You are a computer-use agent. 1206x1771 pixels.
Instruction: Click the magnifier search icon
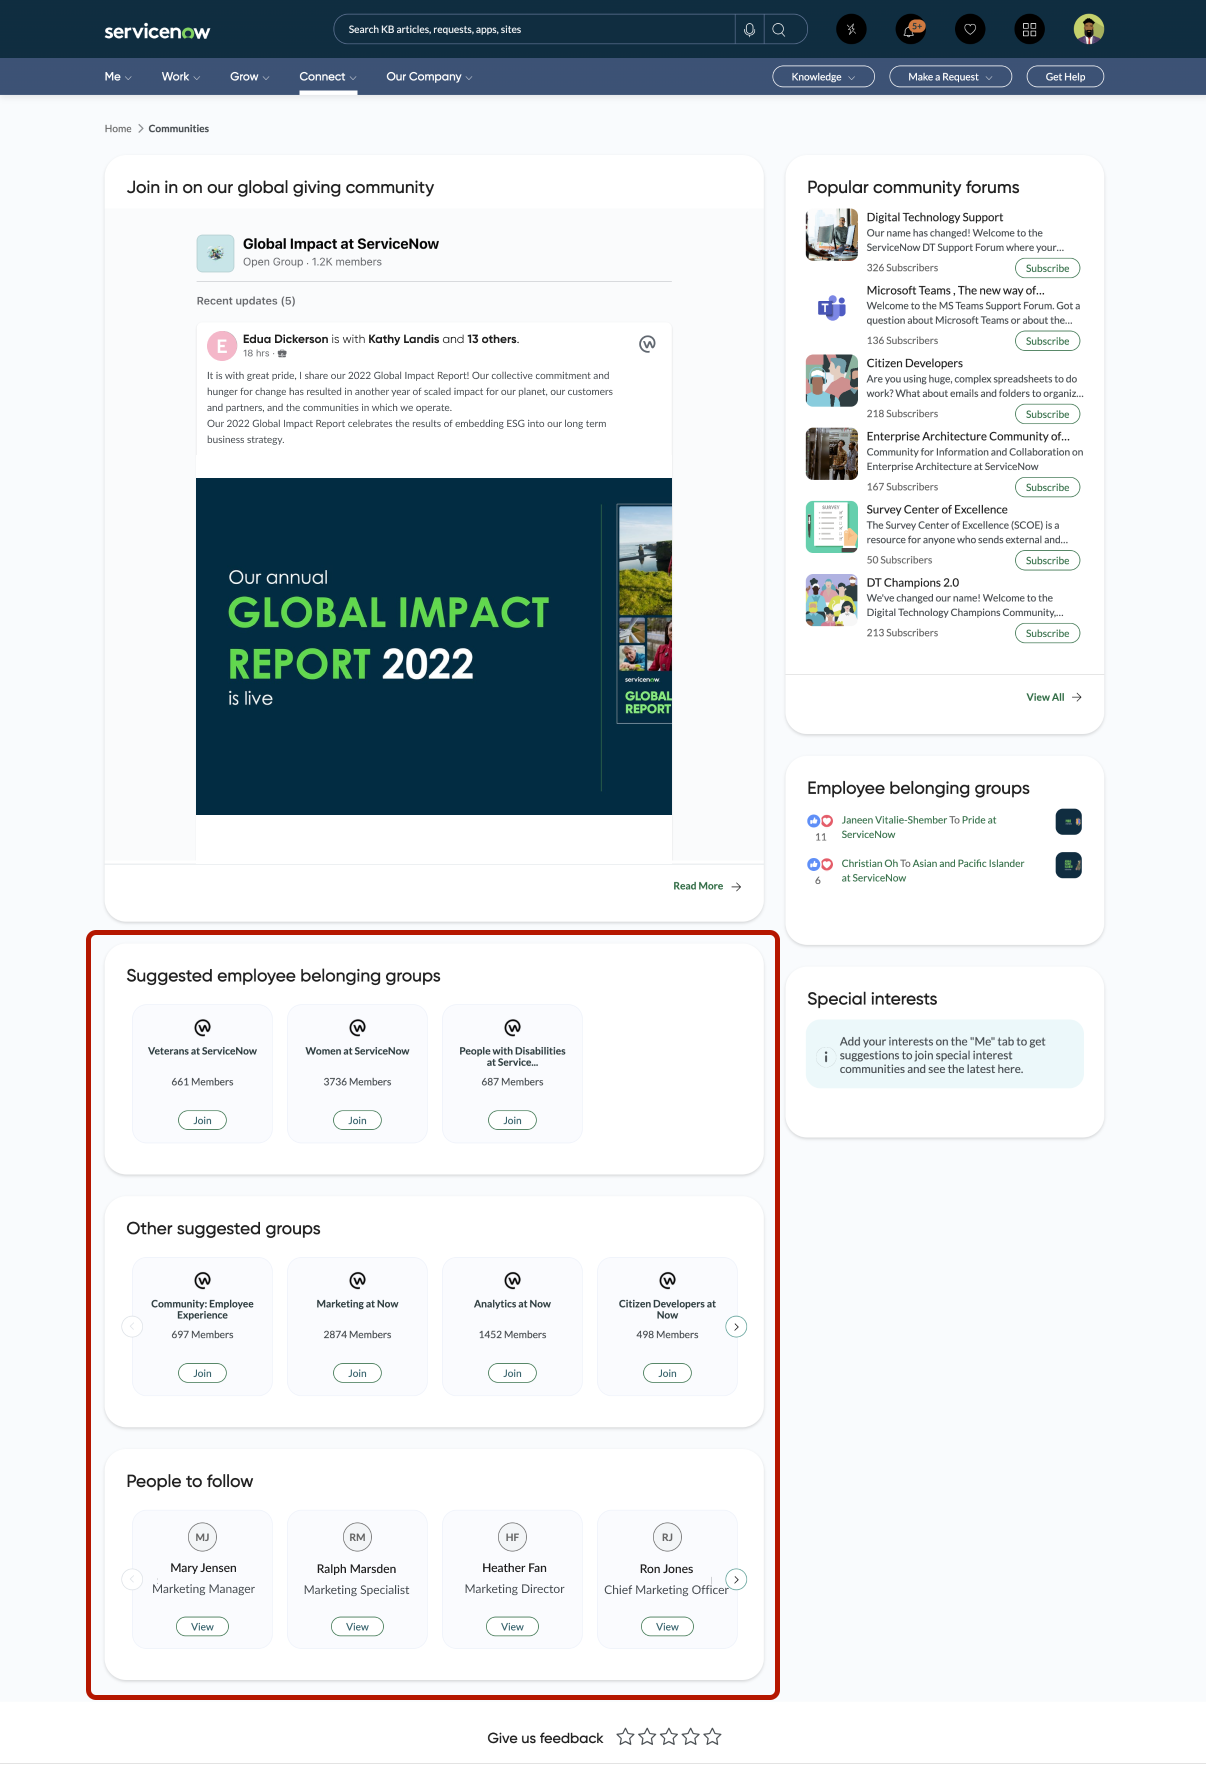pos(779,30)
